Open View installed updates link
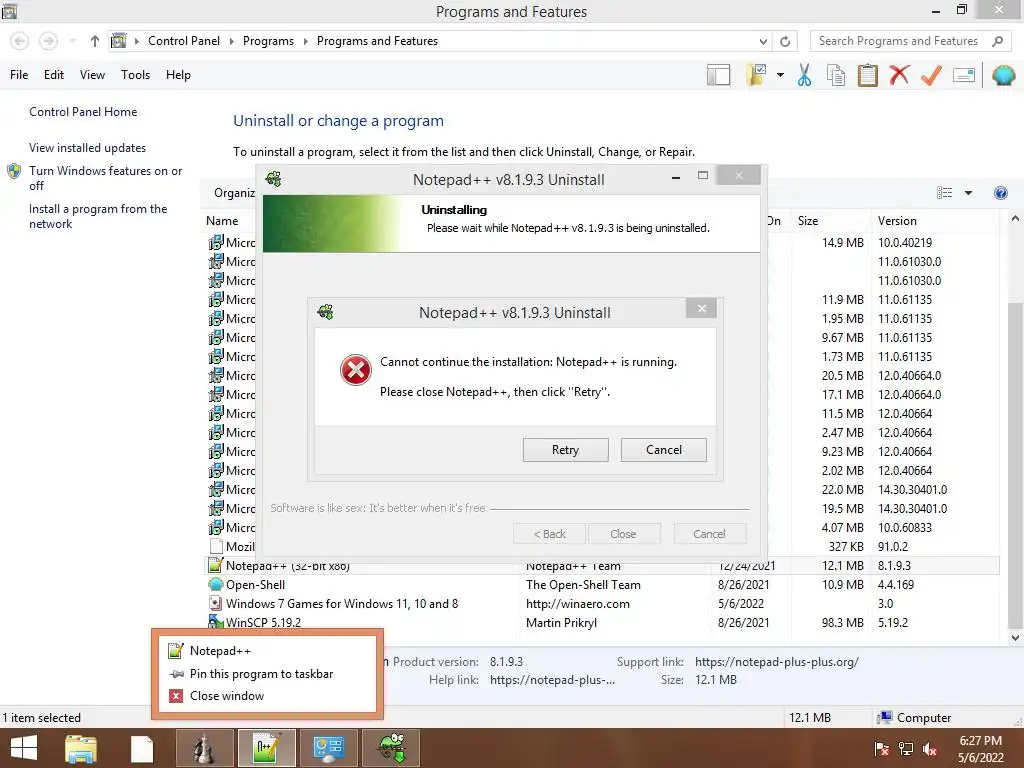 (88, 148)
